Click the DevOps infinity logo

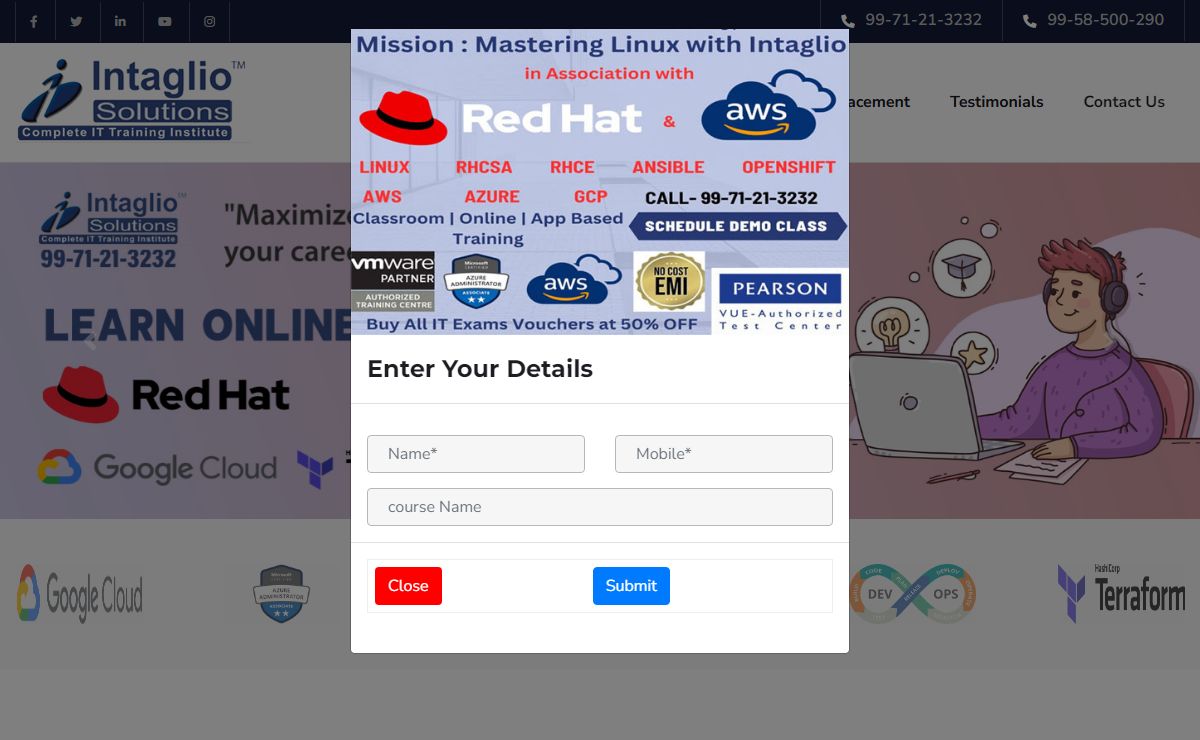click(912, 594)
